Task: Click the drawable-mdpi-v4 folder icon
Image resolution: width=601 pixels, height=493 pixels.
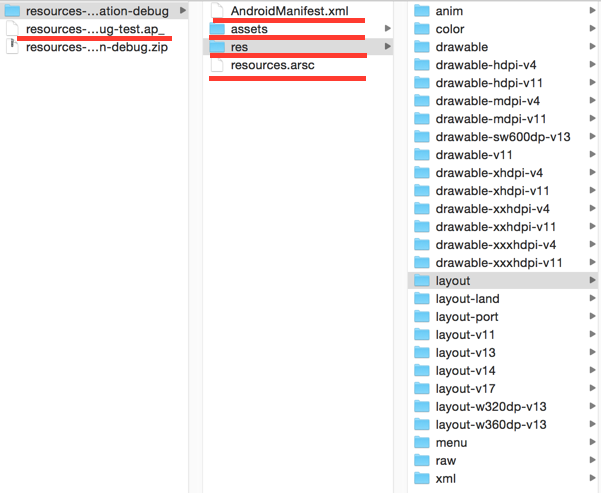Action: [x=422, y=101]
